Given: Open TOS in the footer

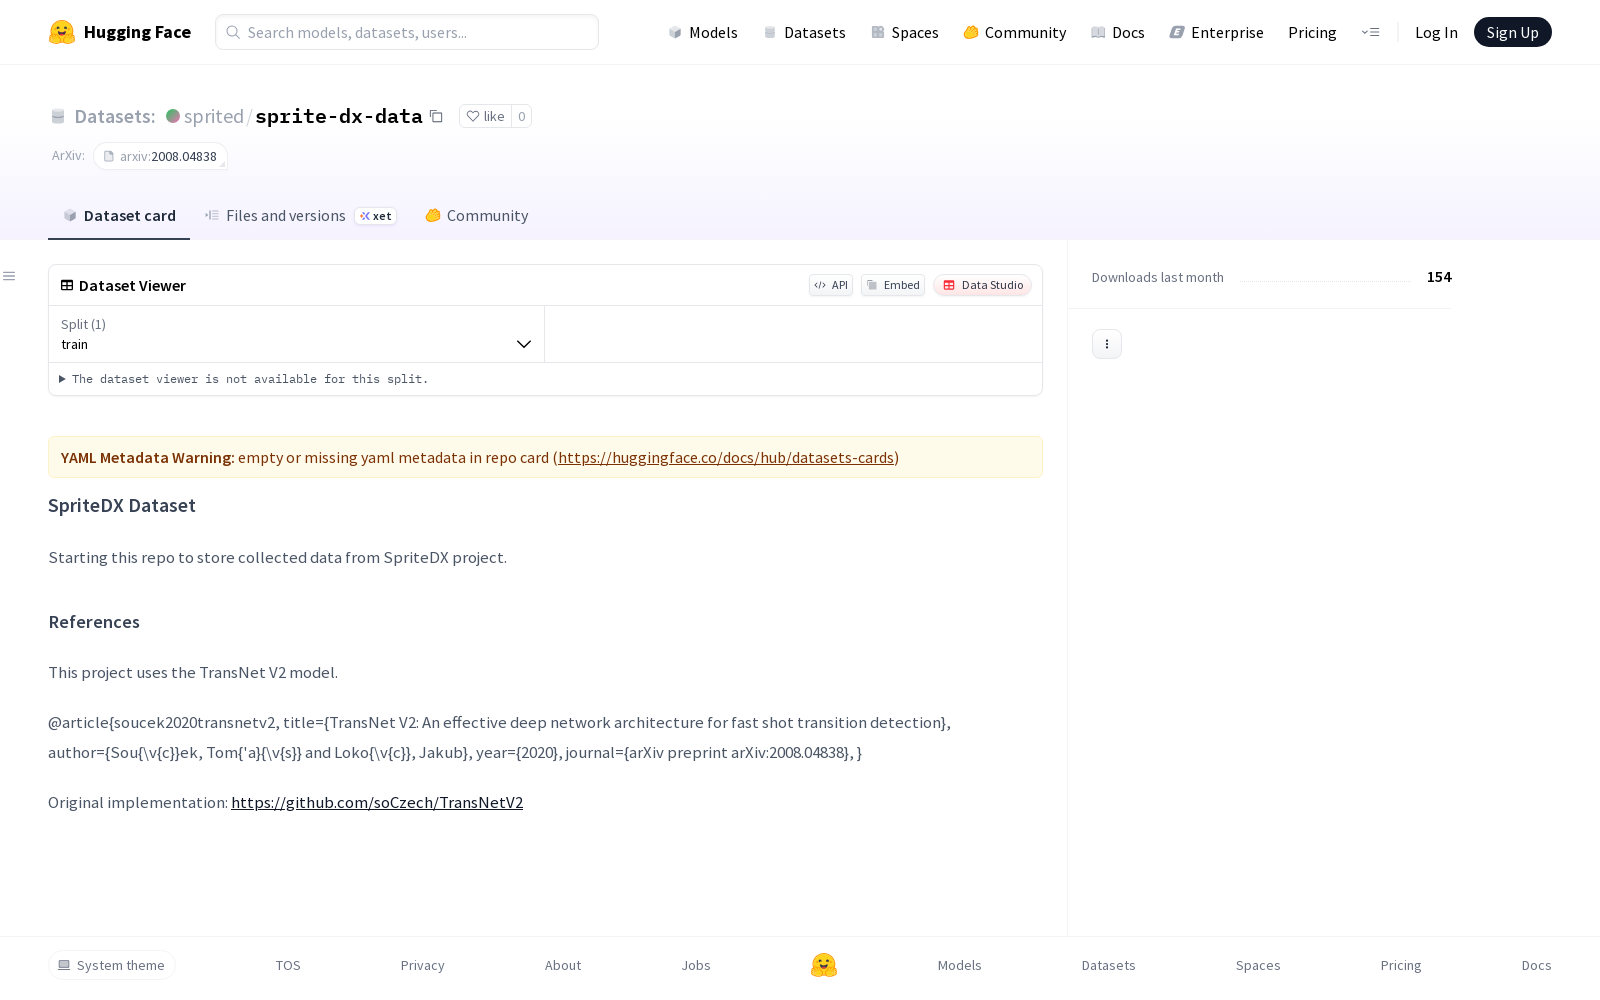Looking at the screenshot, I should (288, 965).
